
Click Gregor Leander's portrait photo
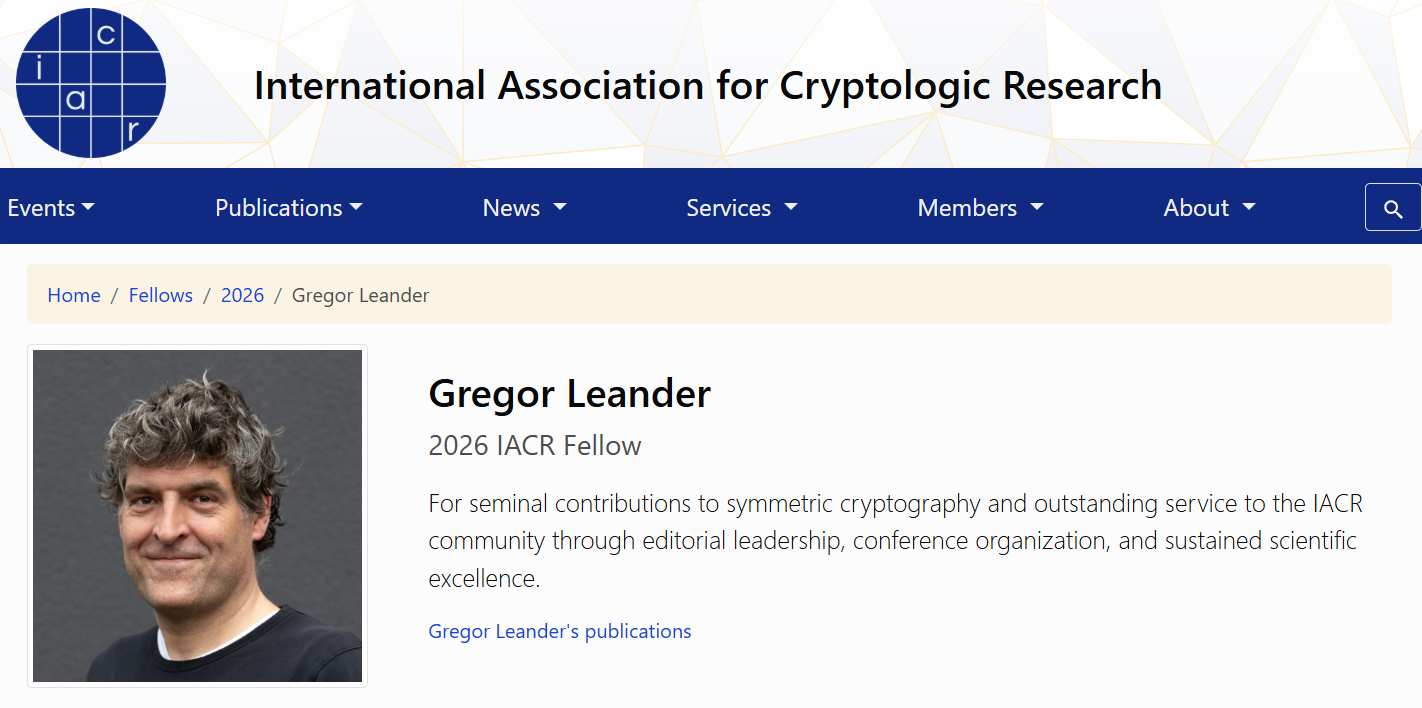(197, 516)
